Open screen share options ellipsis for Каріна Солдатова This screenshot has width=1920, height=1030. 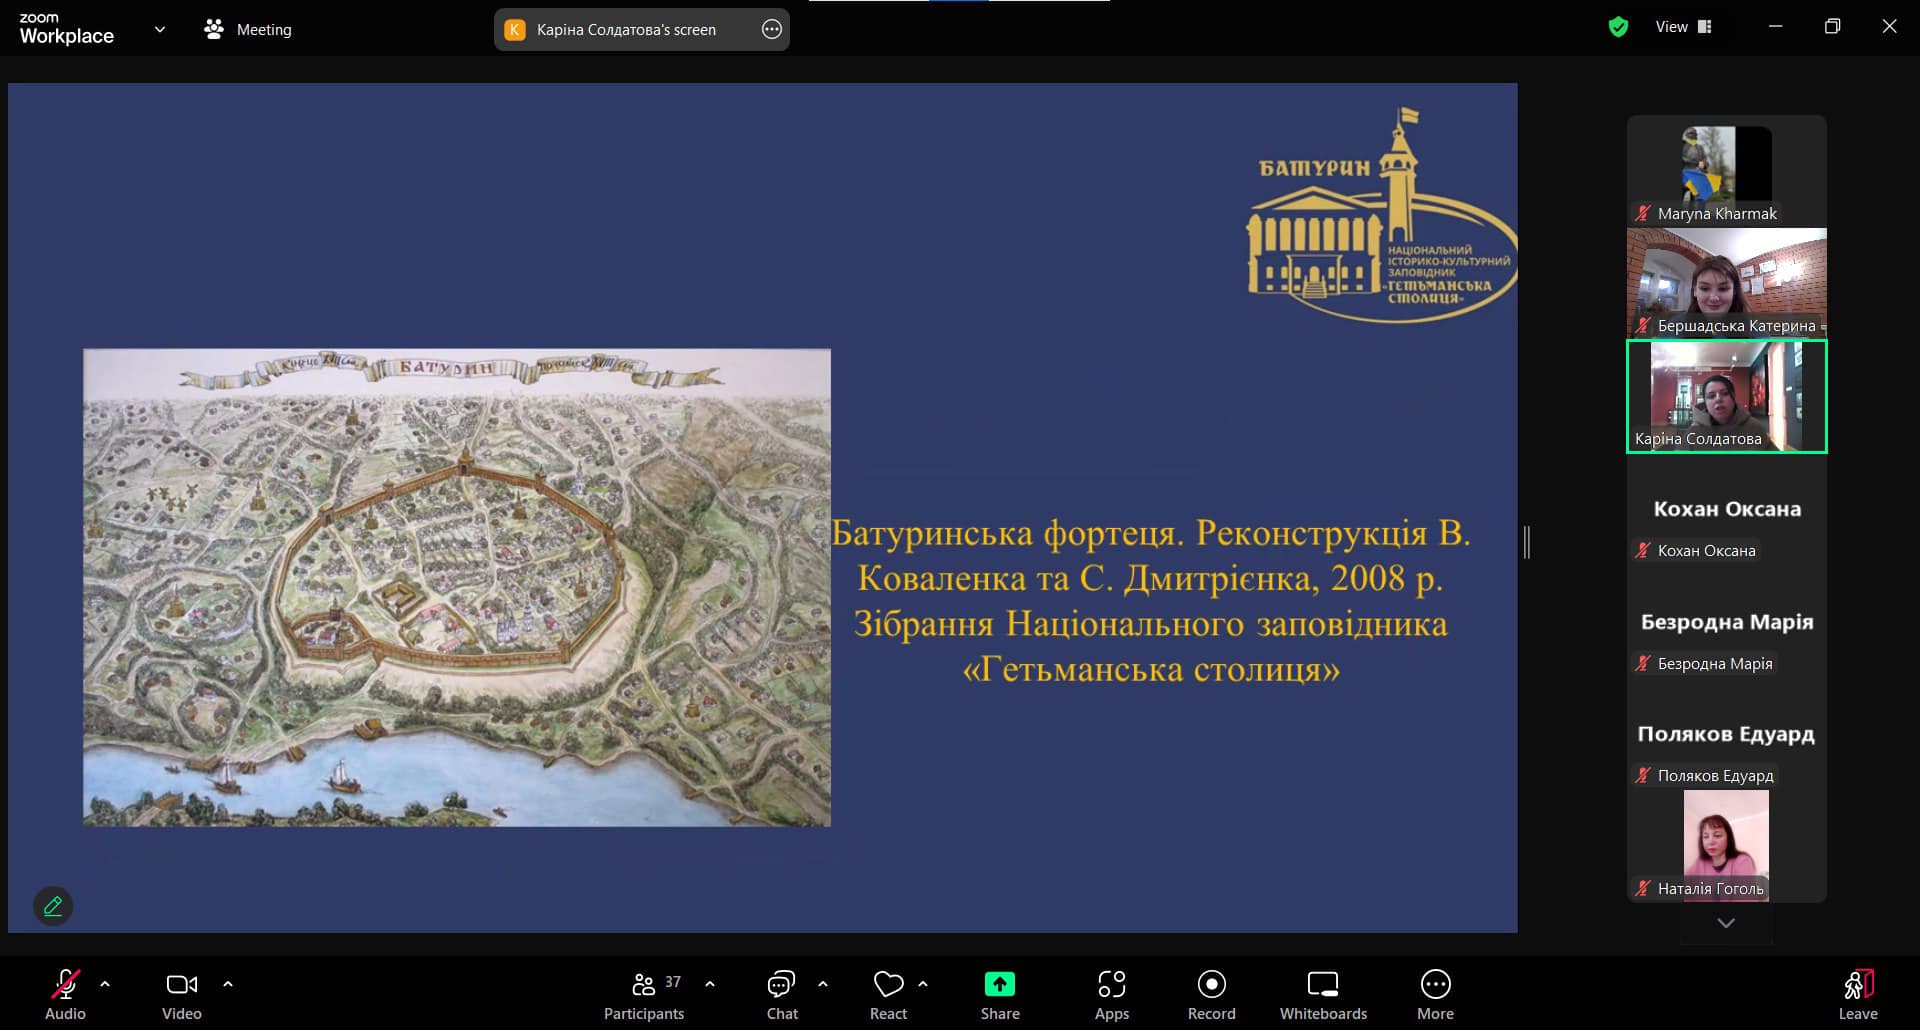point(772,29)
